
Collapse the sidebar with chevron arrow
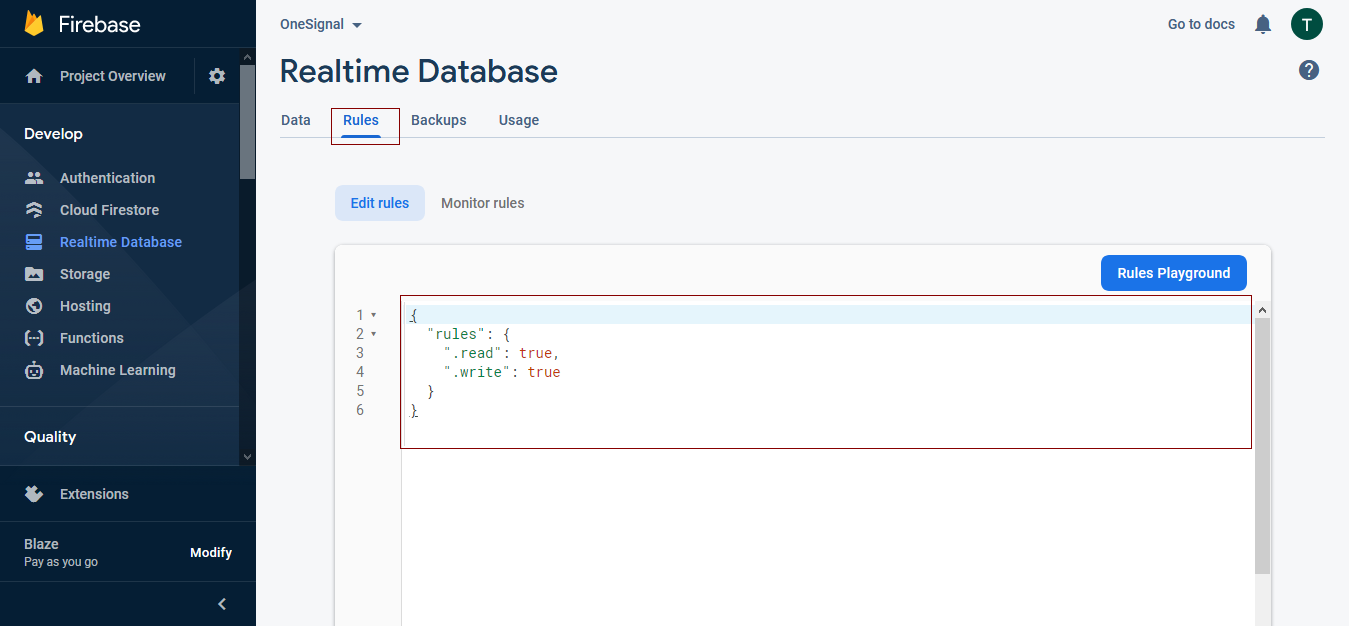(222, 604)
